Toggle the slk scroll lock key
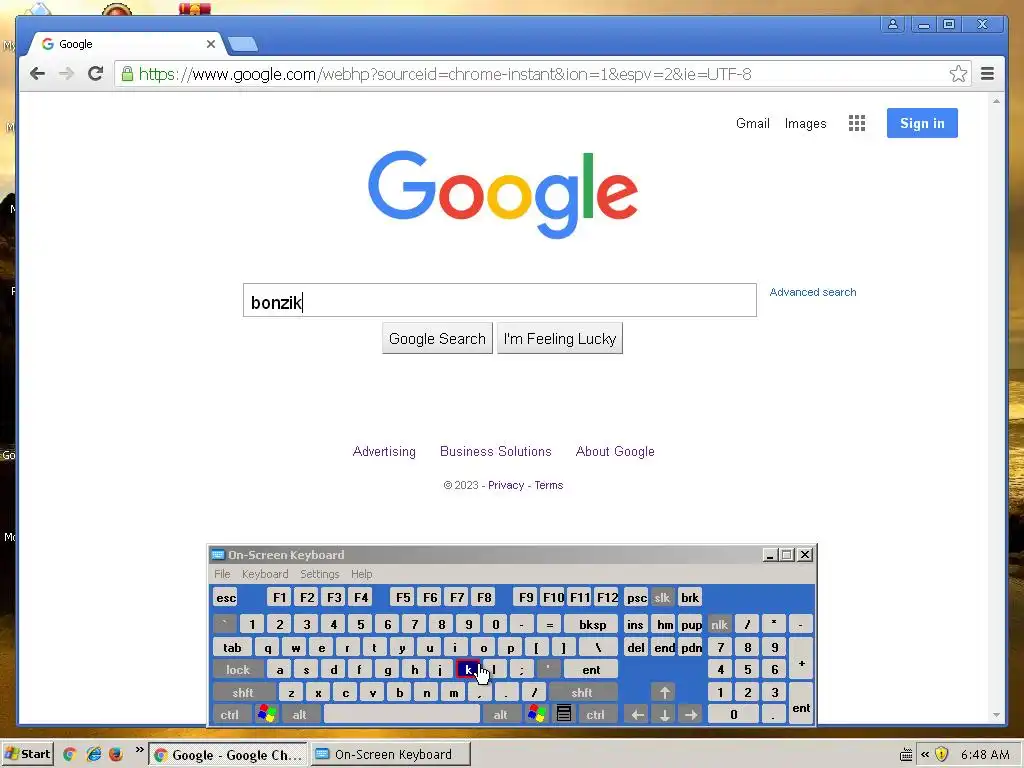This screenshot has width=1024, height=768. tap(662, 598)
